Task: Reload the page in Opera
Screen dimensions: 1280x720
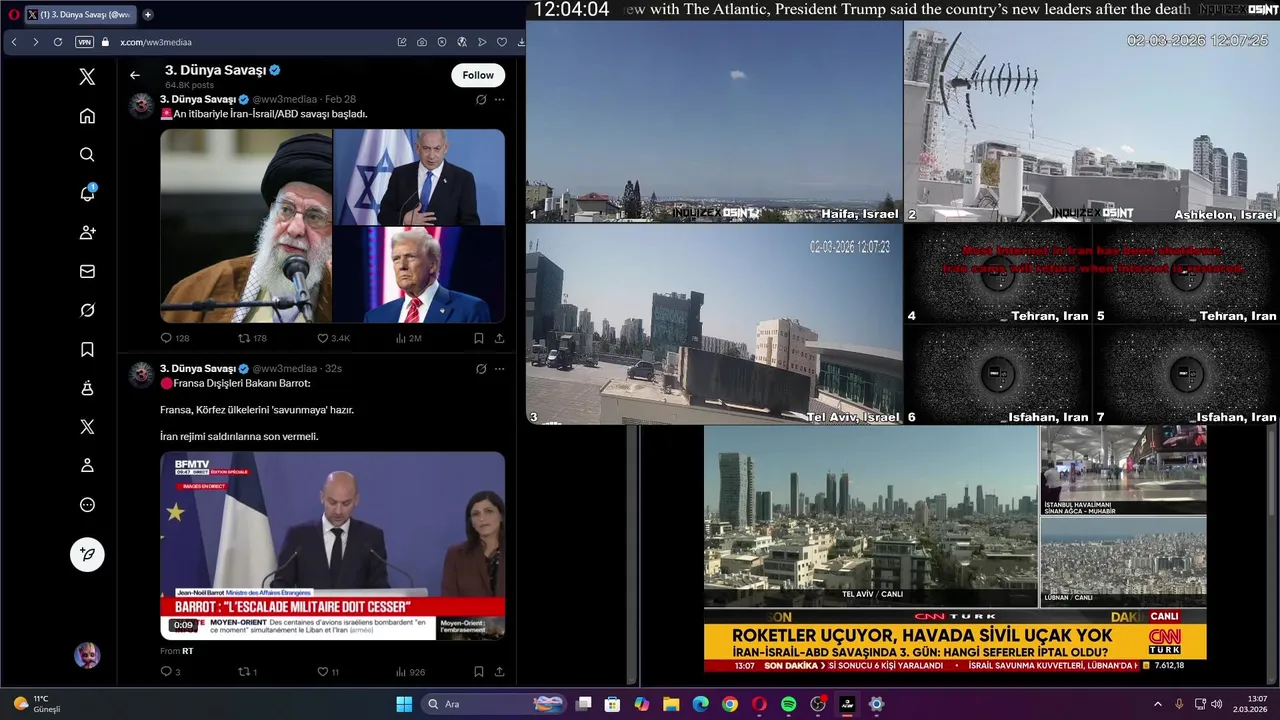Action: tap(58, 42)
